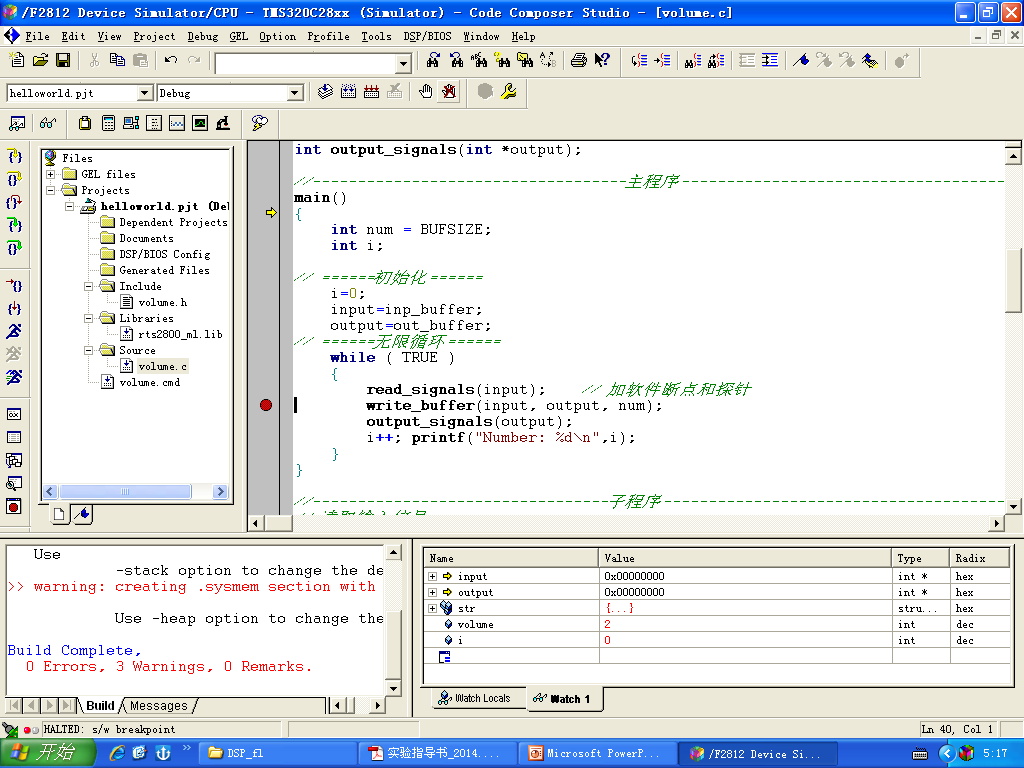Open the Debug menu
This screenshot has height=768, width=1024.
(202, 37)
